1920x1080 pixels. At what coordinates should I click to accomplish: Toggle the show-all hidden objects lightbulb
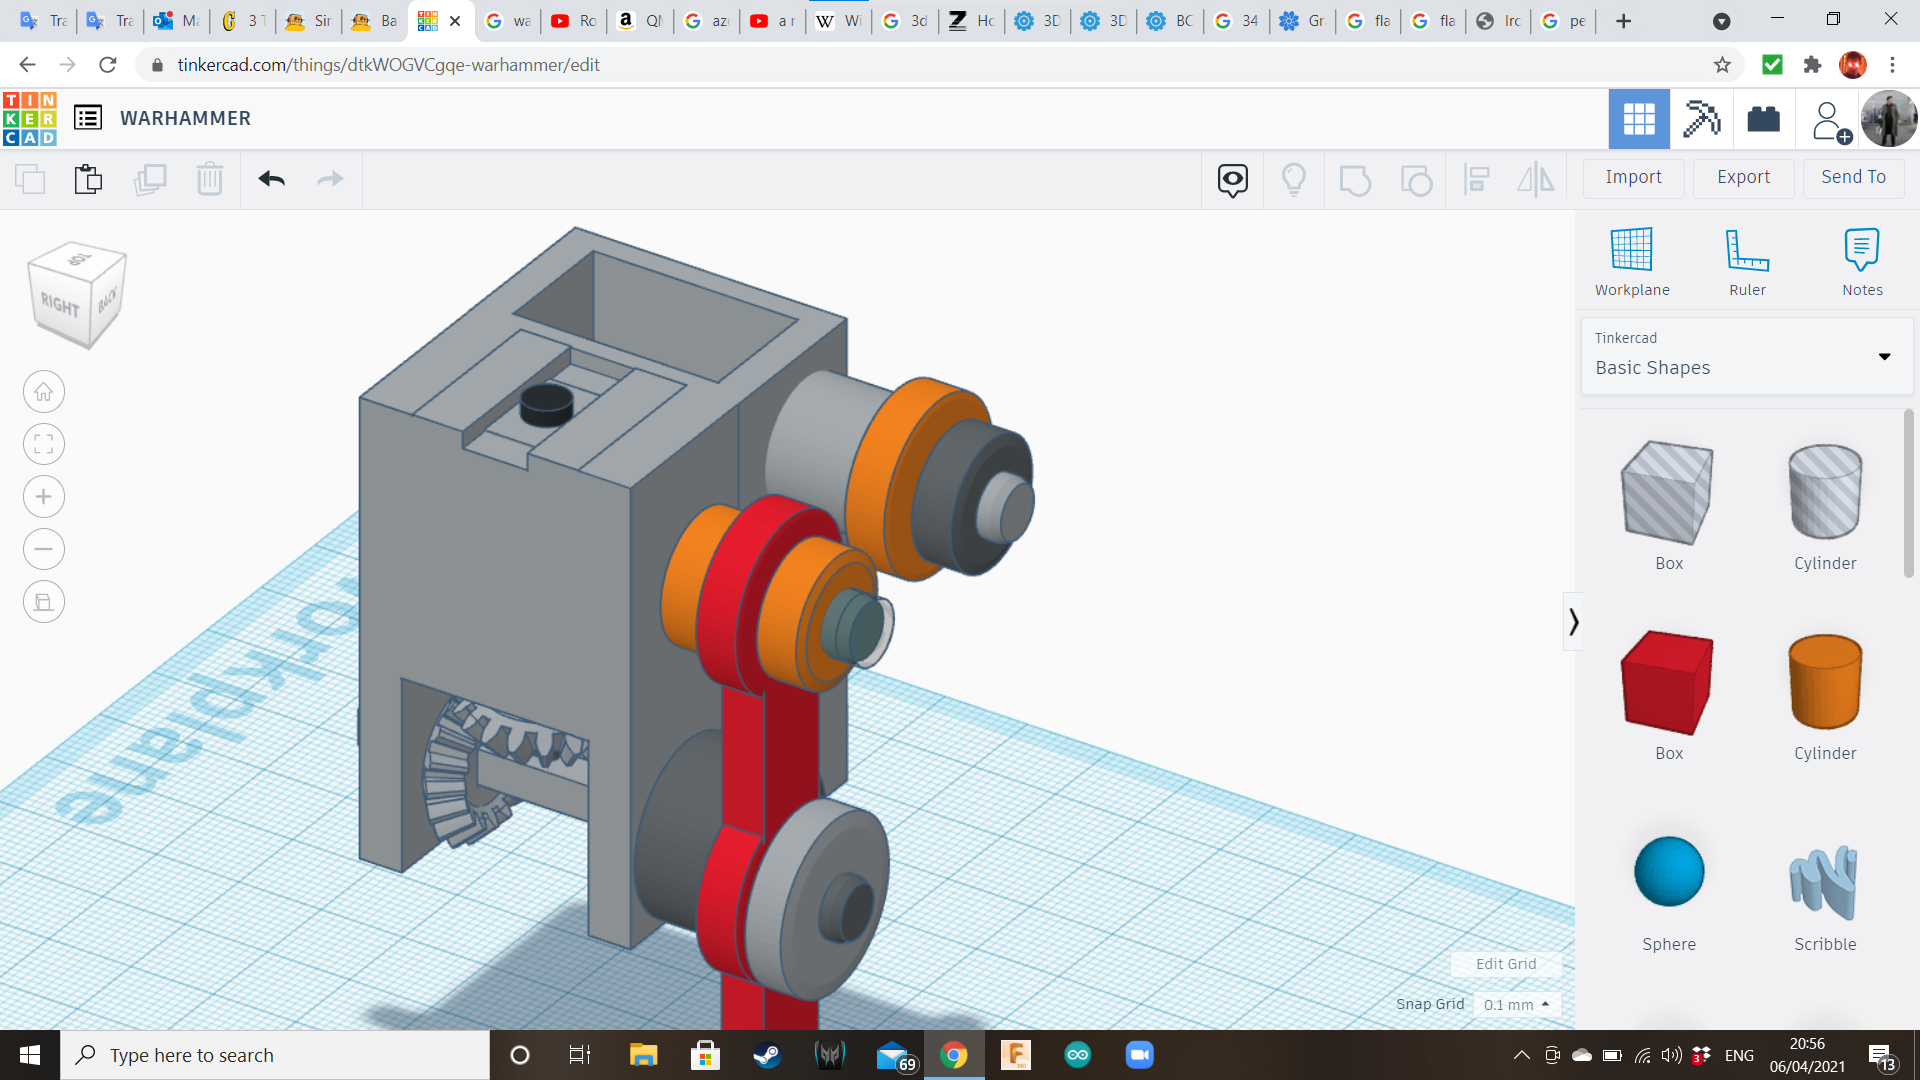[1295, 180]
